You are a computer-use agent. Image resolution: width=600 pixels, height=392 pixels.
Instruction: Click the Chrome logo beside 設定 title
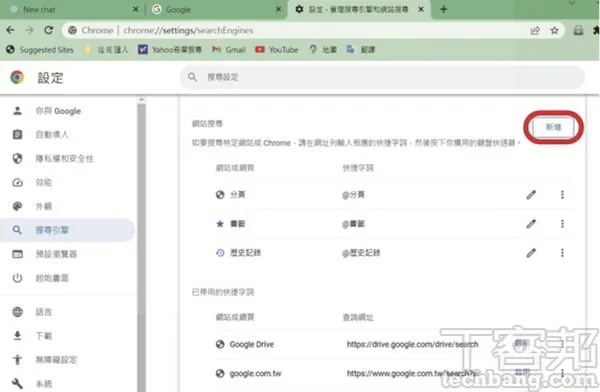click(17, 77)
